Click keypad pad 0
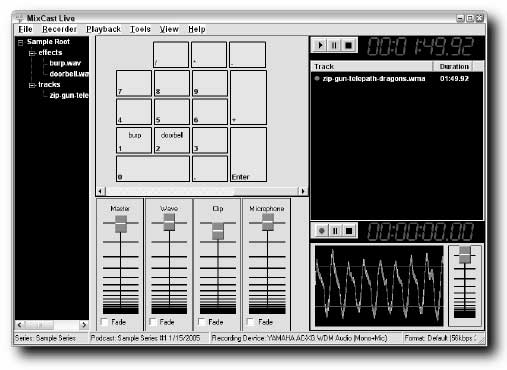507x370 pixels. [x=153, y=169]
